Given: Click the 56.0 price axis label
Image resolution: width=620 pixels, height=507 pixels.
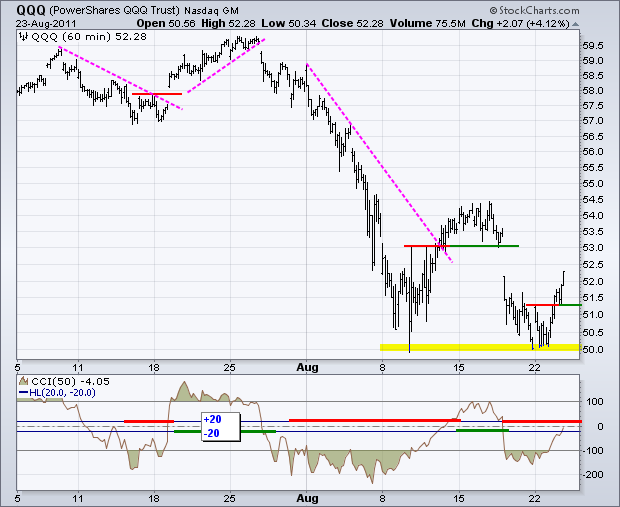Looking at the screenshot, I should 593,152.
